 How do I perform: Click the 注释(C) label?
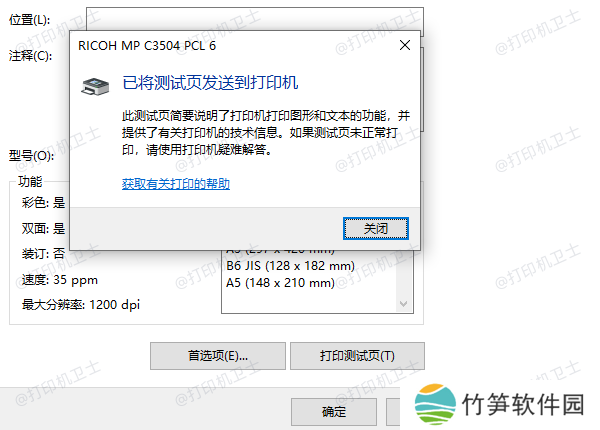click(30, 56)
